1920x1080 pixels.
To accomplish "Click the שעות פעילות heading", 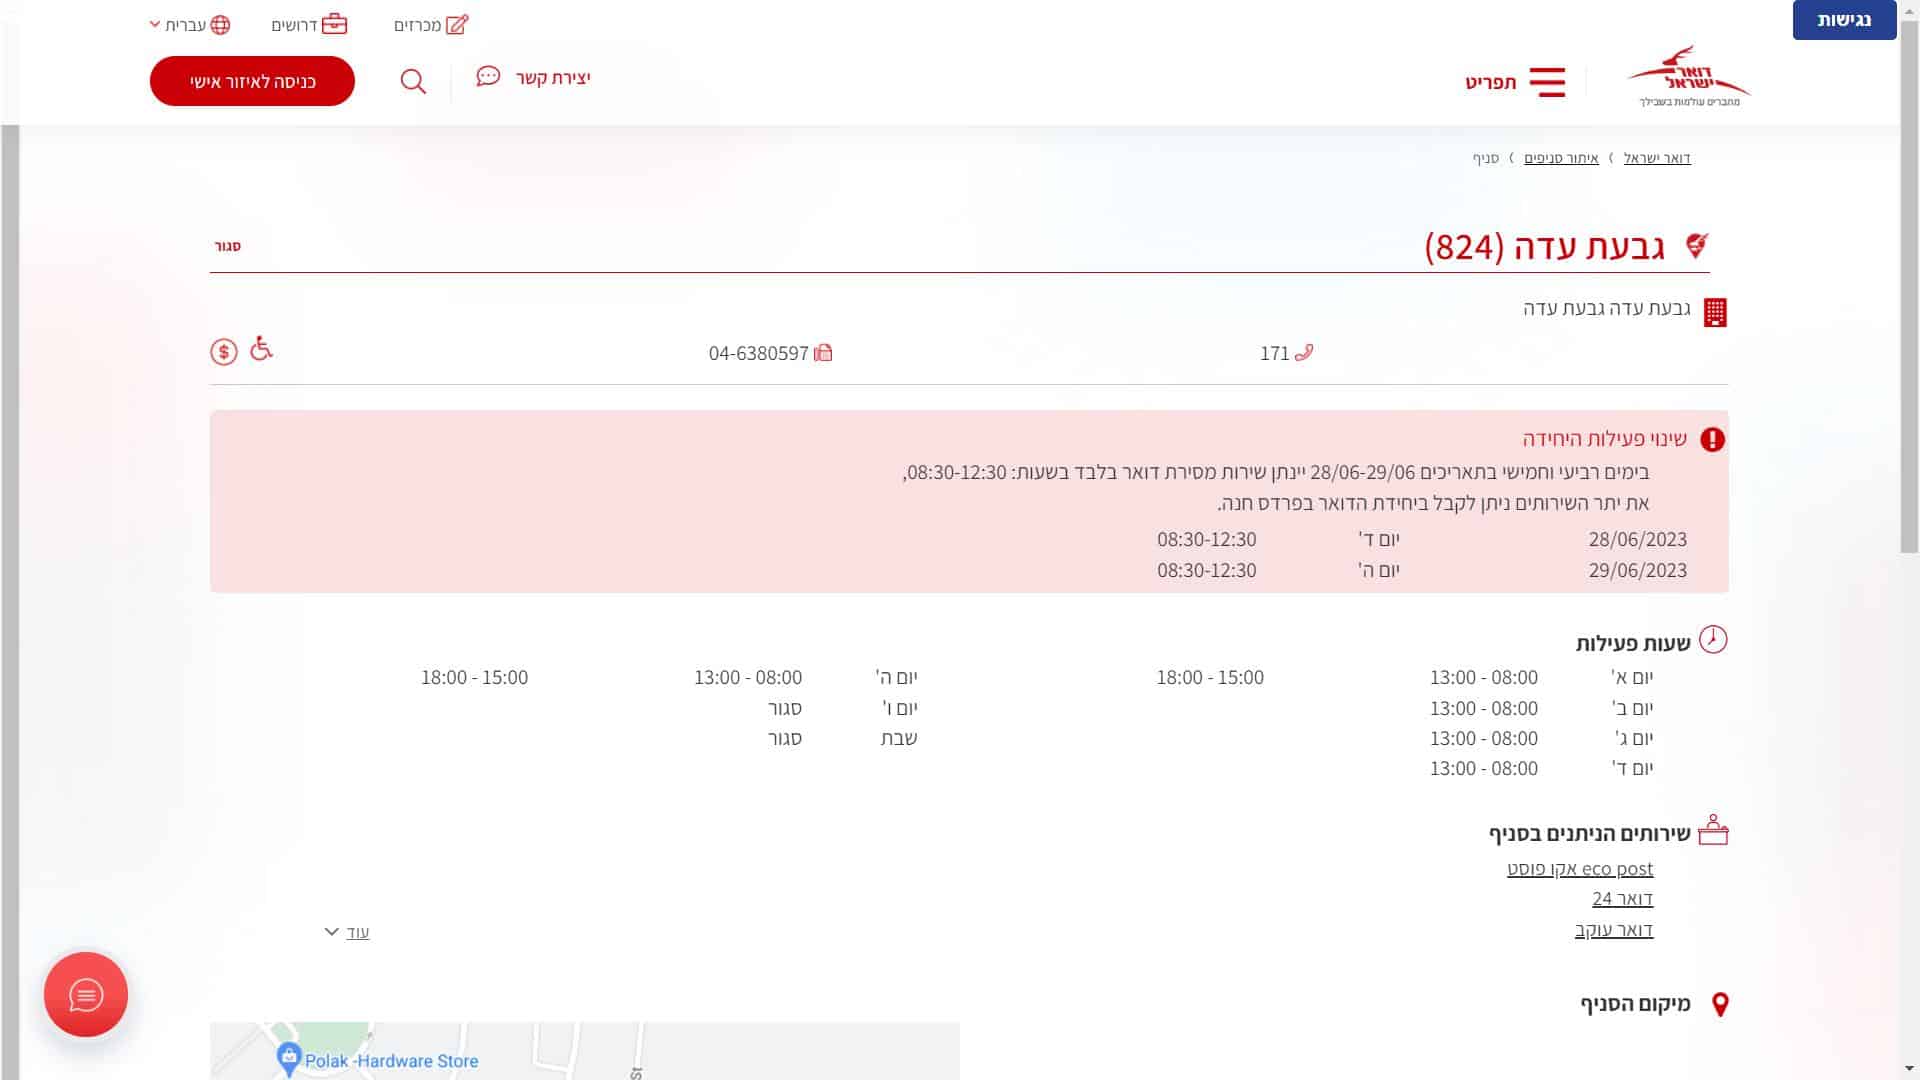I will pyautogui.click(x=1633, y=643).
